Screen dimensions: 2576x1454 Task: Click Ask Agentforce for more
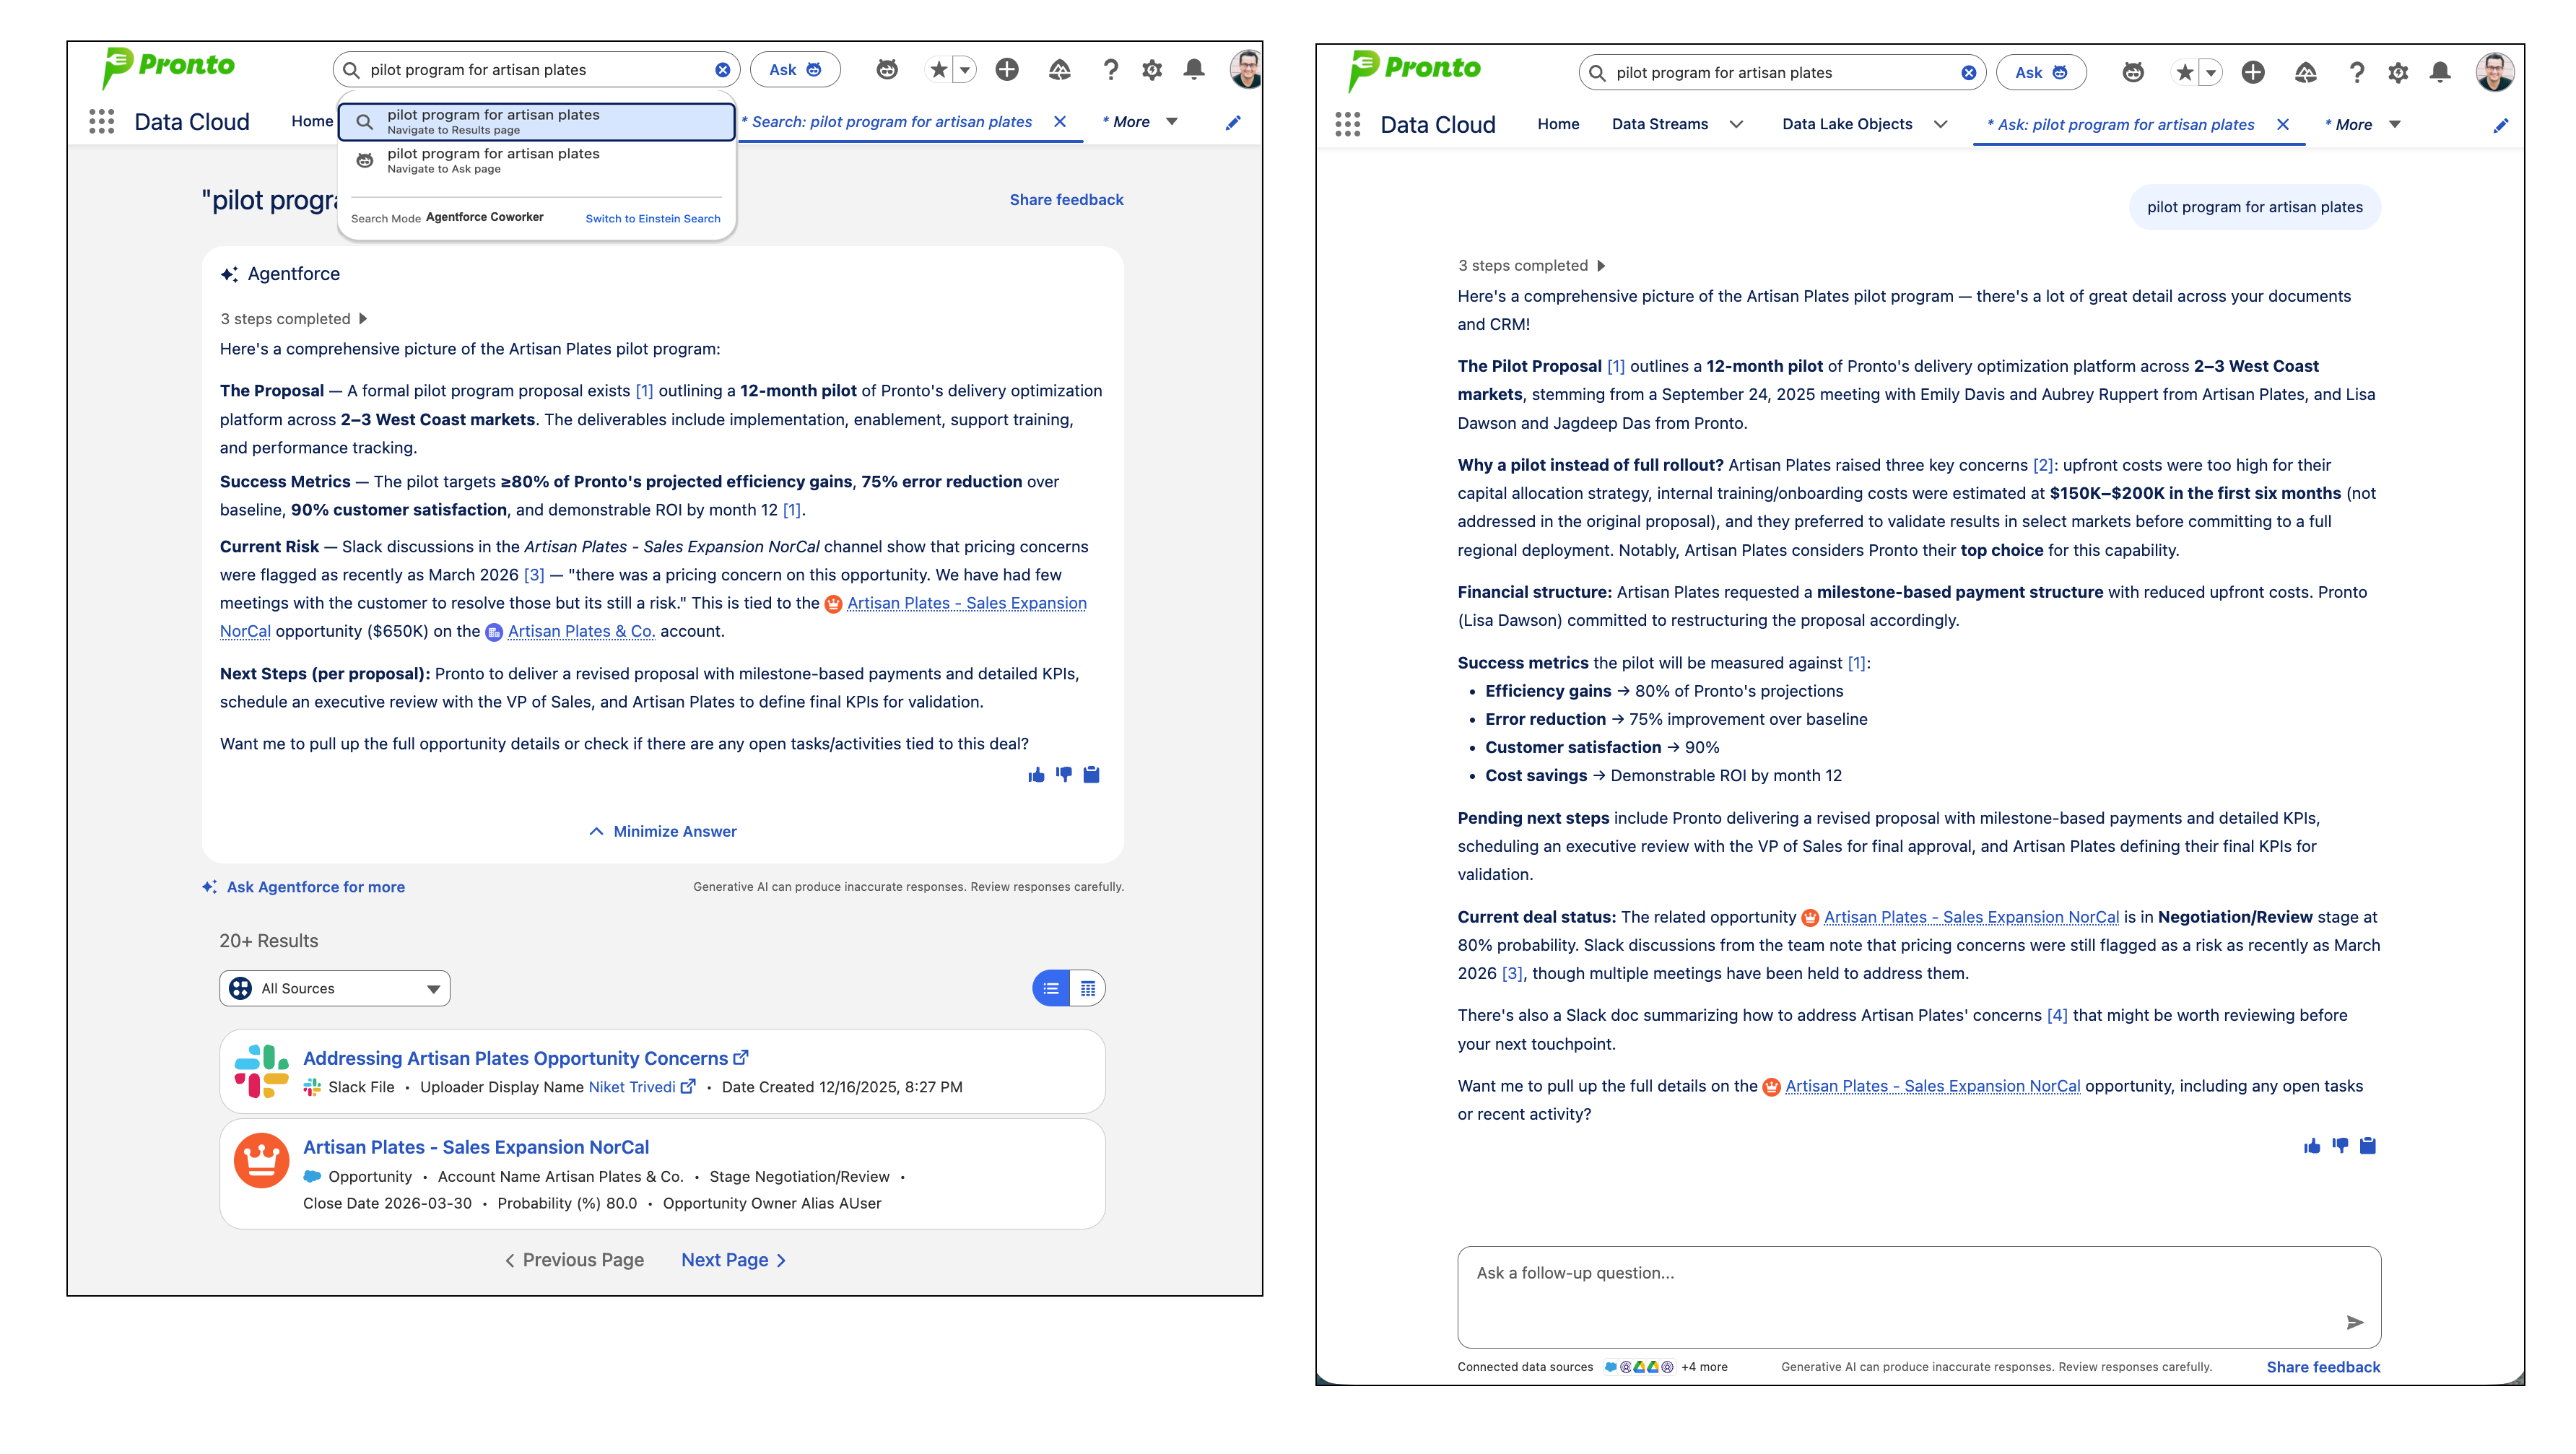304,888
